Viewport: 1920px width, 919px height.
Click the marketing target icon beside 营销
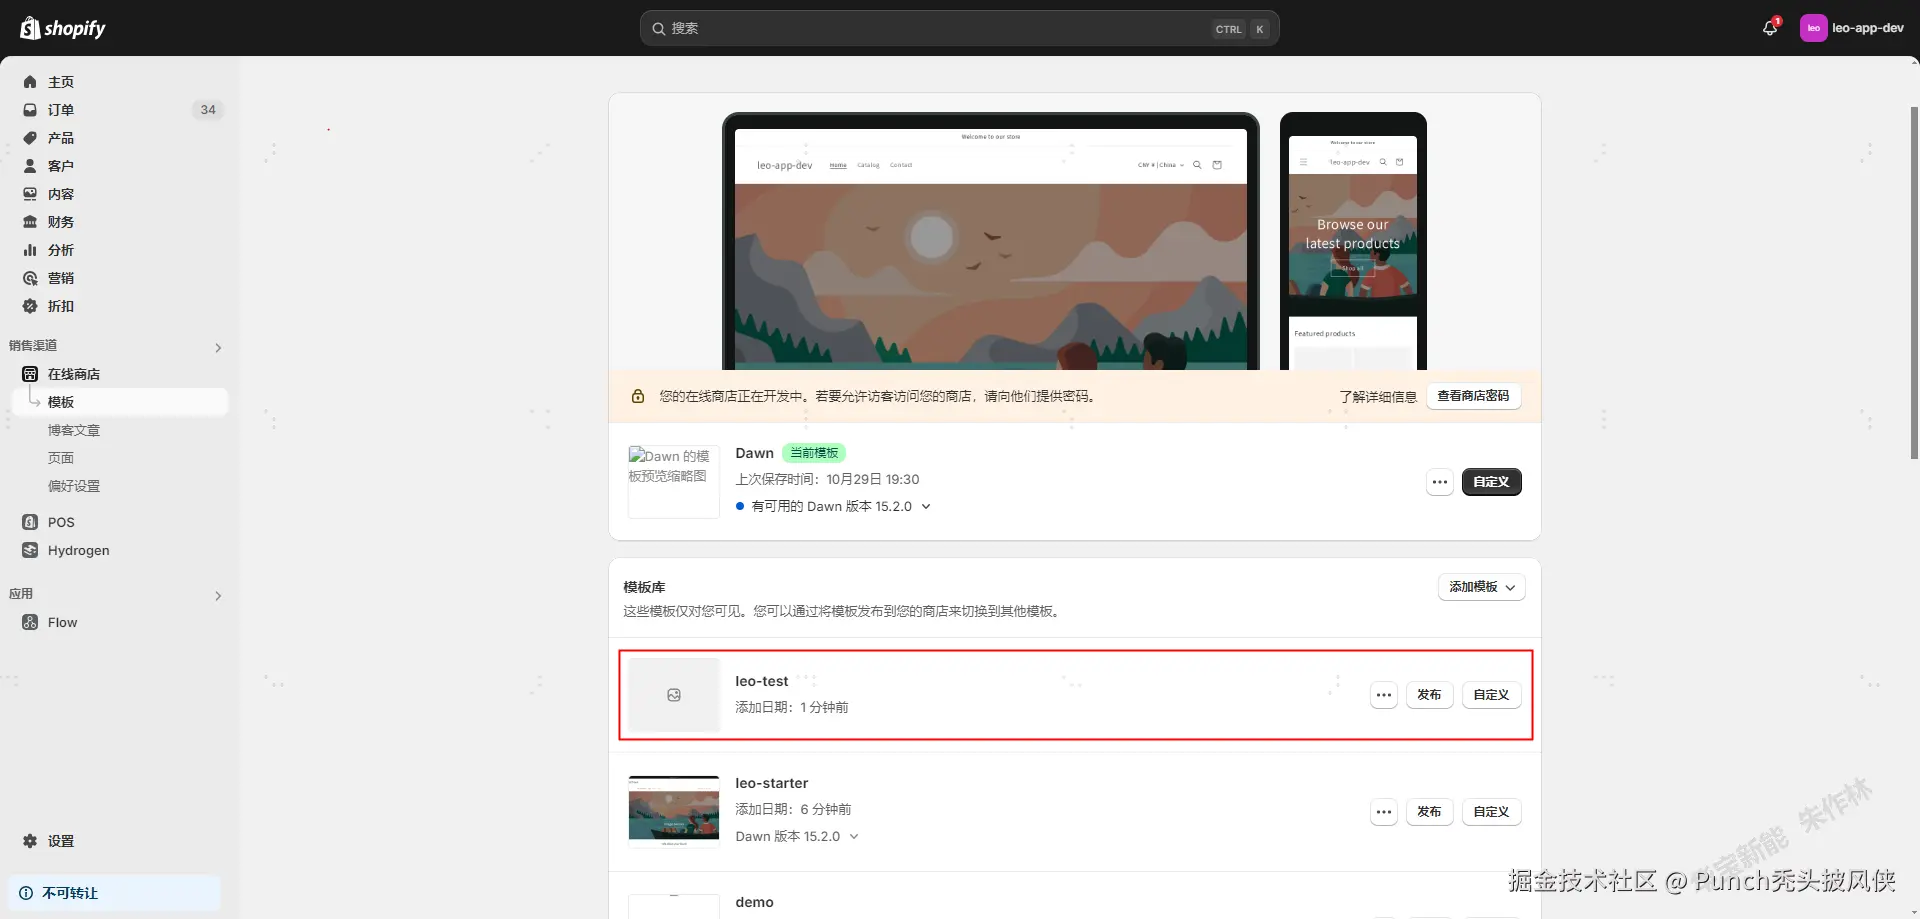click(30, 278)
